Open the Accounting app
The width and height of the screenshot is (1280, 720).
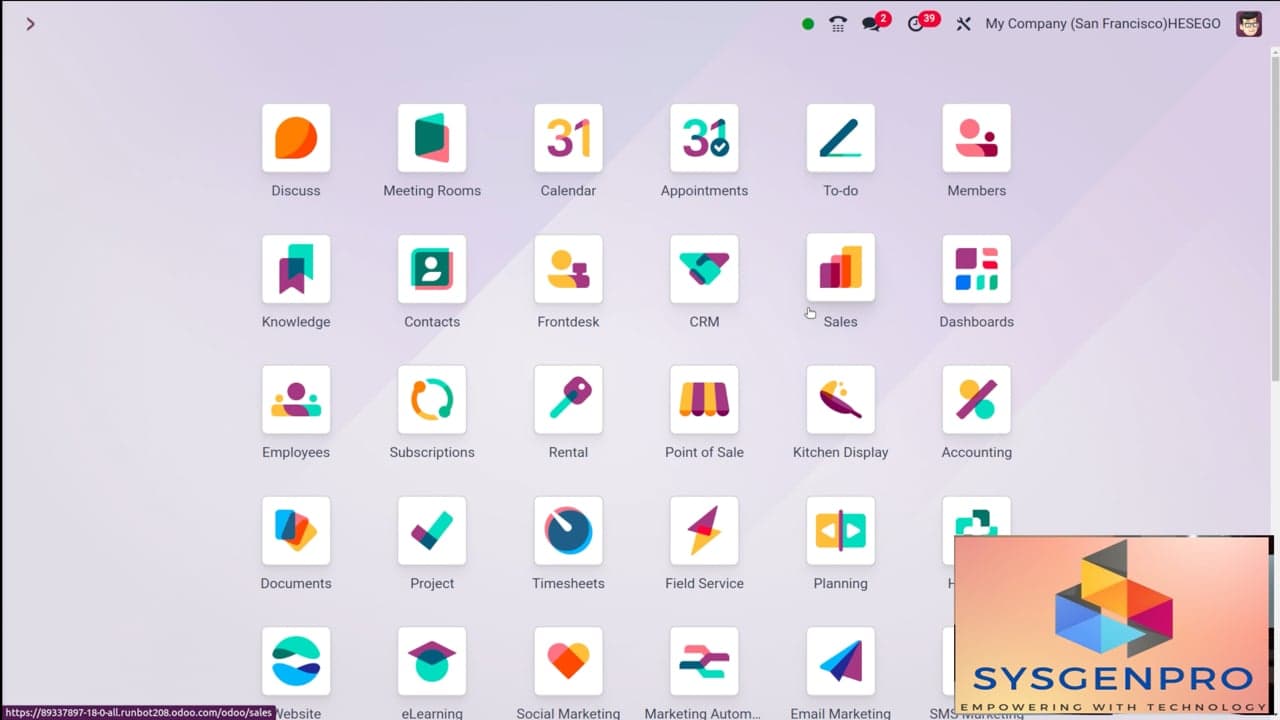click(976, 400)
